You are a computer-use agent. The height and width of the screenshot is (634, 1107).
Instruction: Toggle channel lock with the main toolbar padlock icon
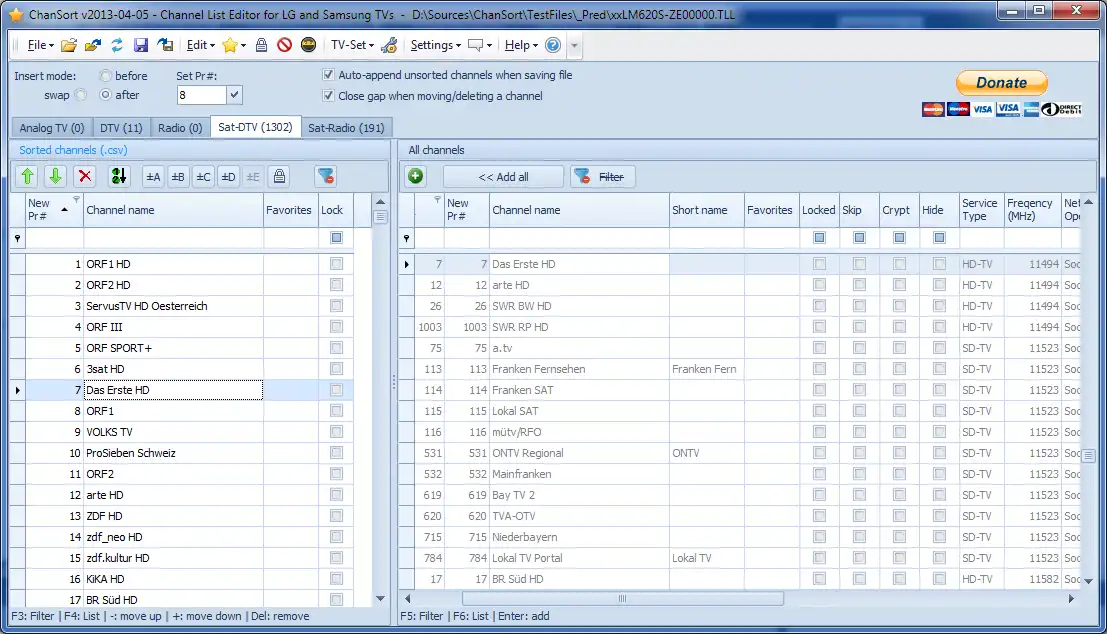(x=261, y=45)
